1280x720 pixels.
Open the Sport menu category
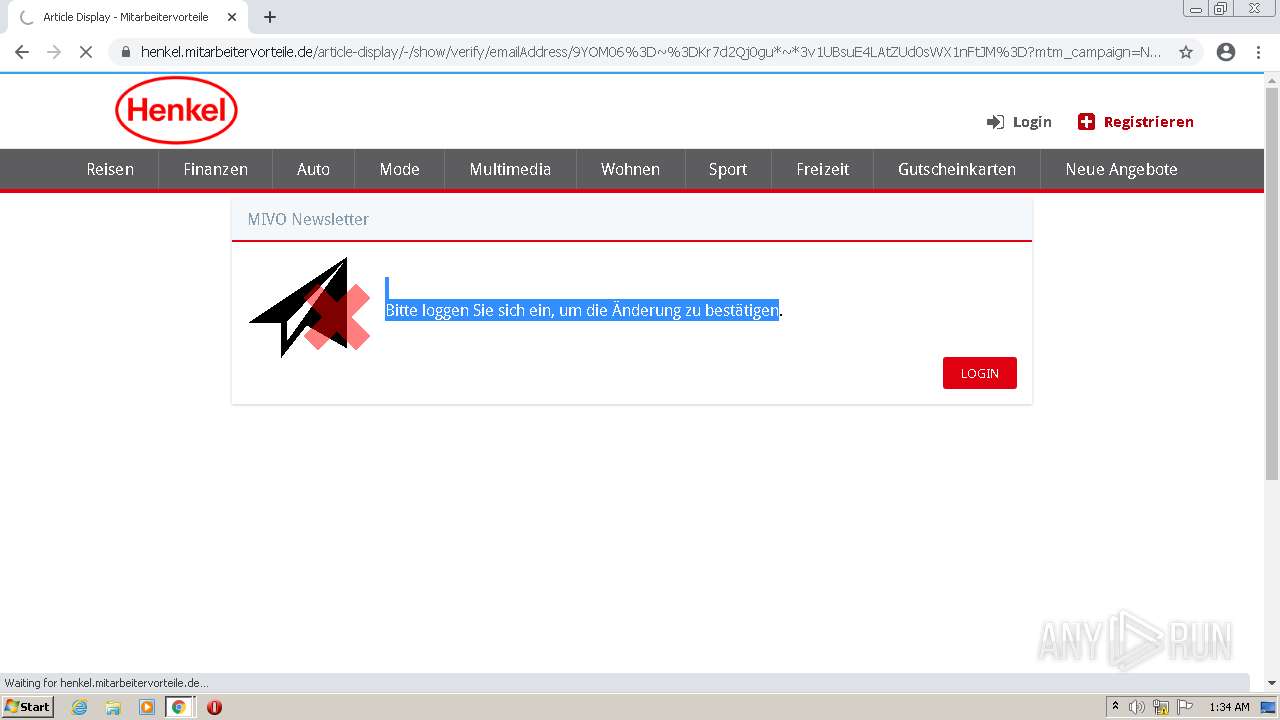728,169
